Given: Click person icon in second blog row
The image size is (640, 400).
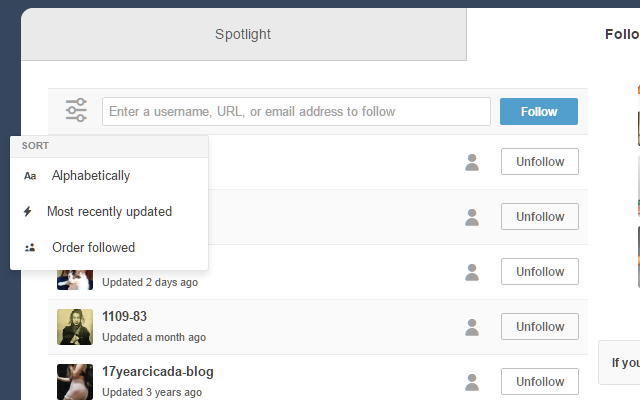Looking at the screenshot, I should pyautogui.click(x=472, y=218).
